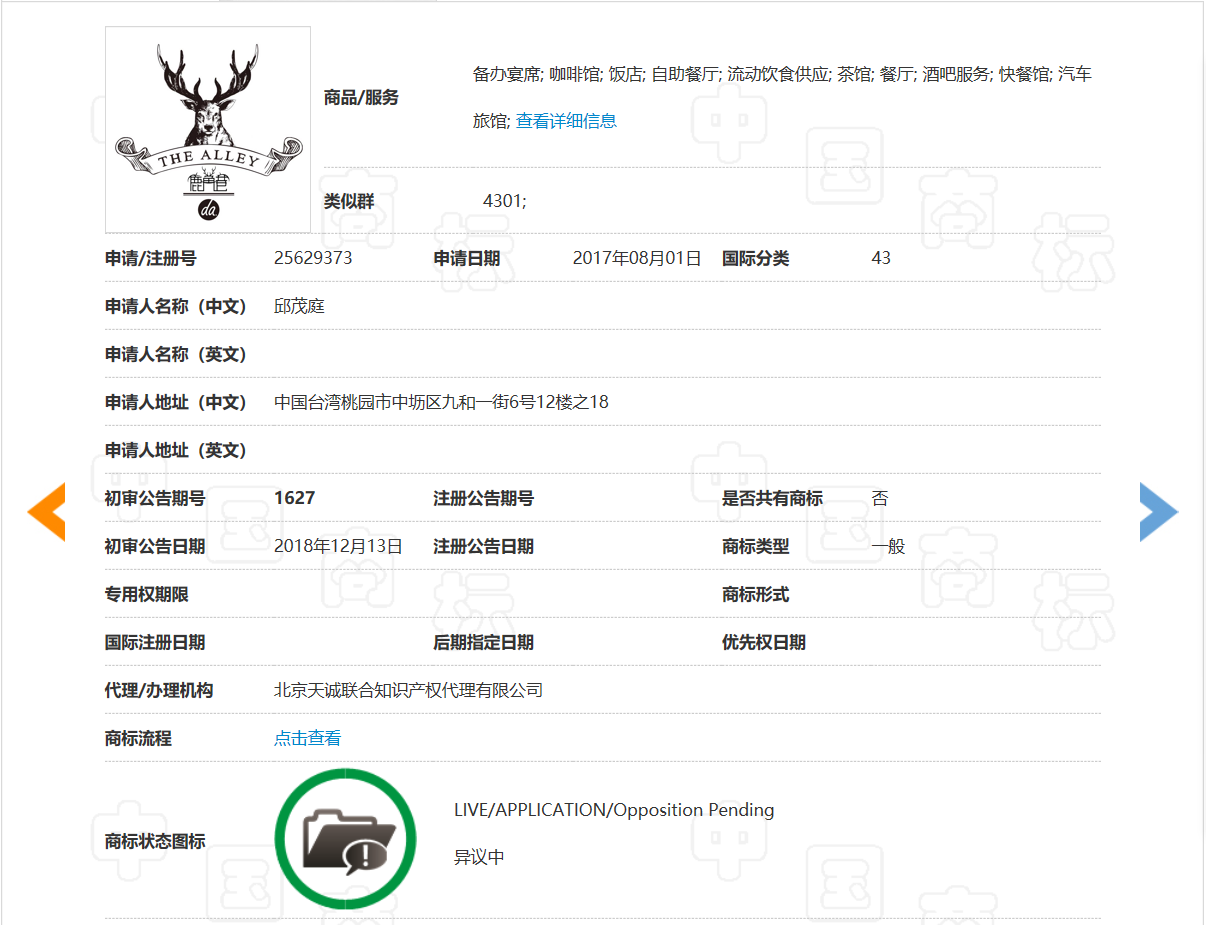The height and width of the screenshot is (925, 1206).
Task: Click the 专用权期限 label
Action: coord(147,594)
